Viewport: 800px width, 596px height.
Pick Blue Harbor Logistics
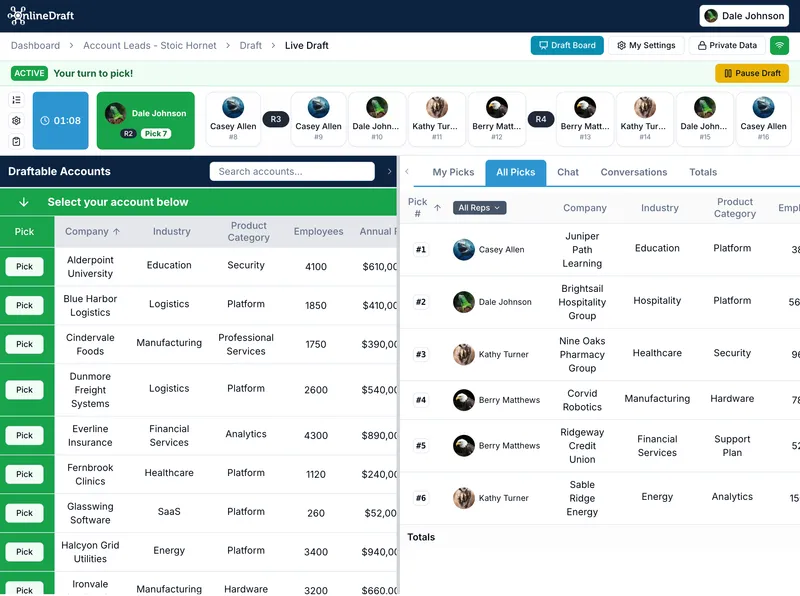click(24, 305)
